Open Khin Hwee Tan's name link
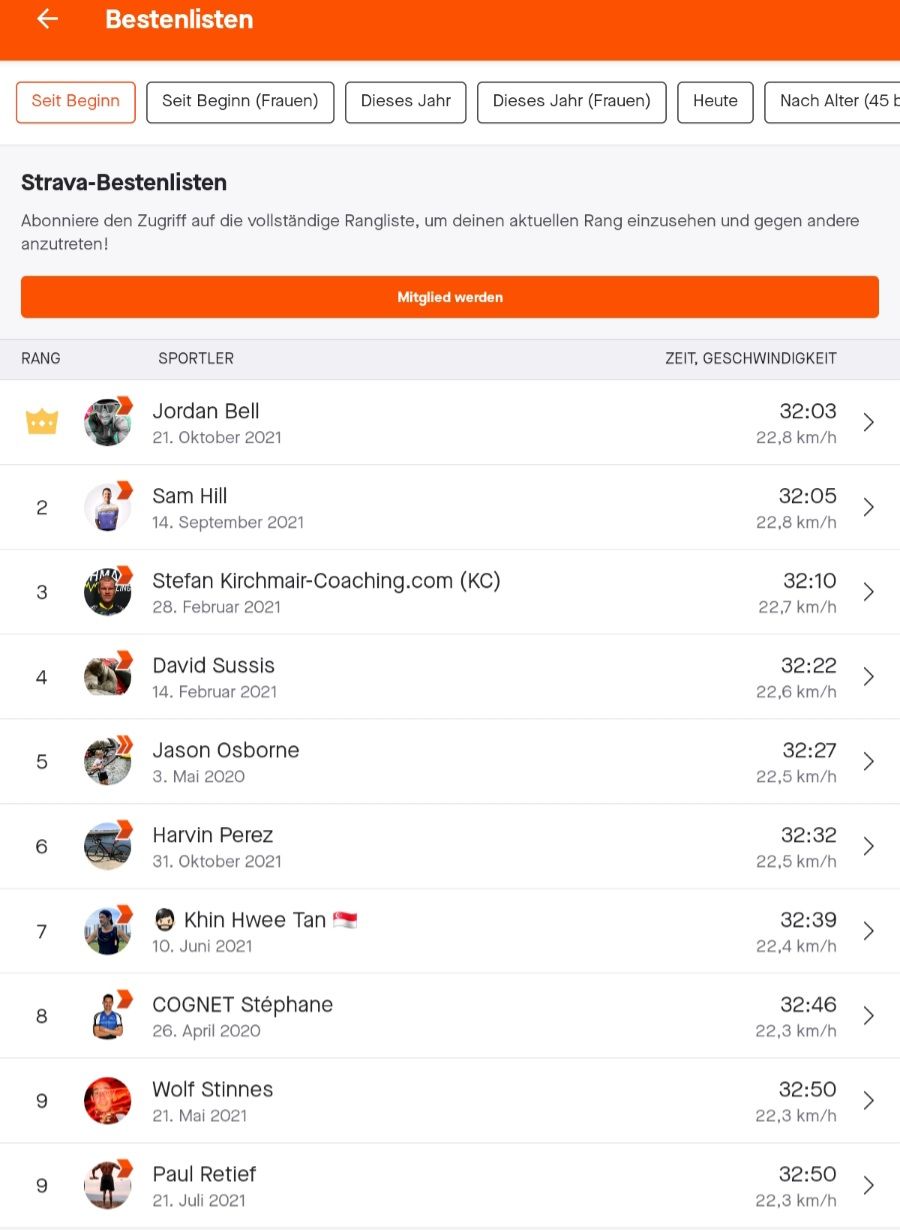The image size is (900, 1230). coord(254,920)
